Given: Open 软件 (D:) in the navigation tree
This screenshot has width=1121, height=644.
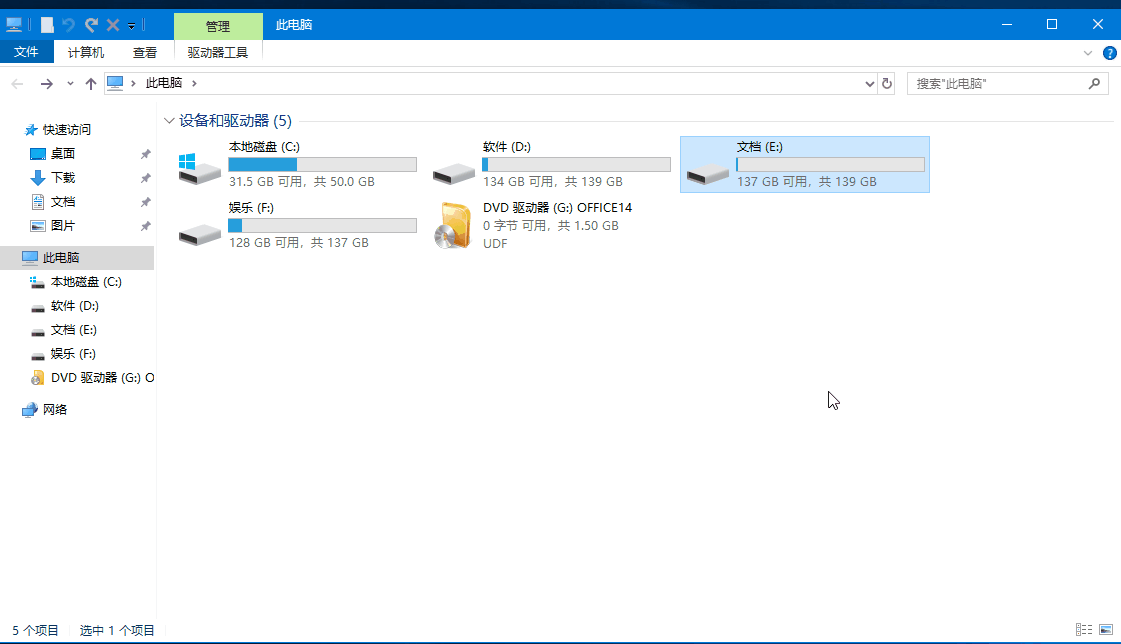Looking at the screenshot, I should coord(74,306).
